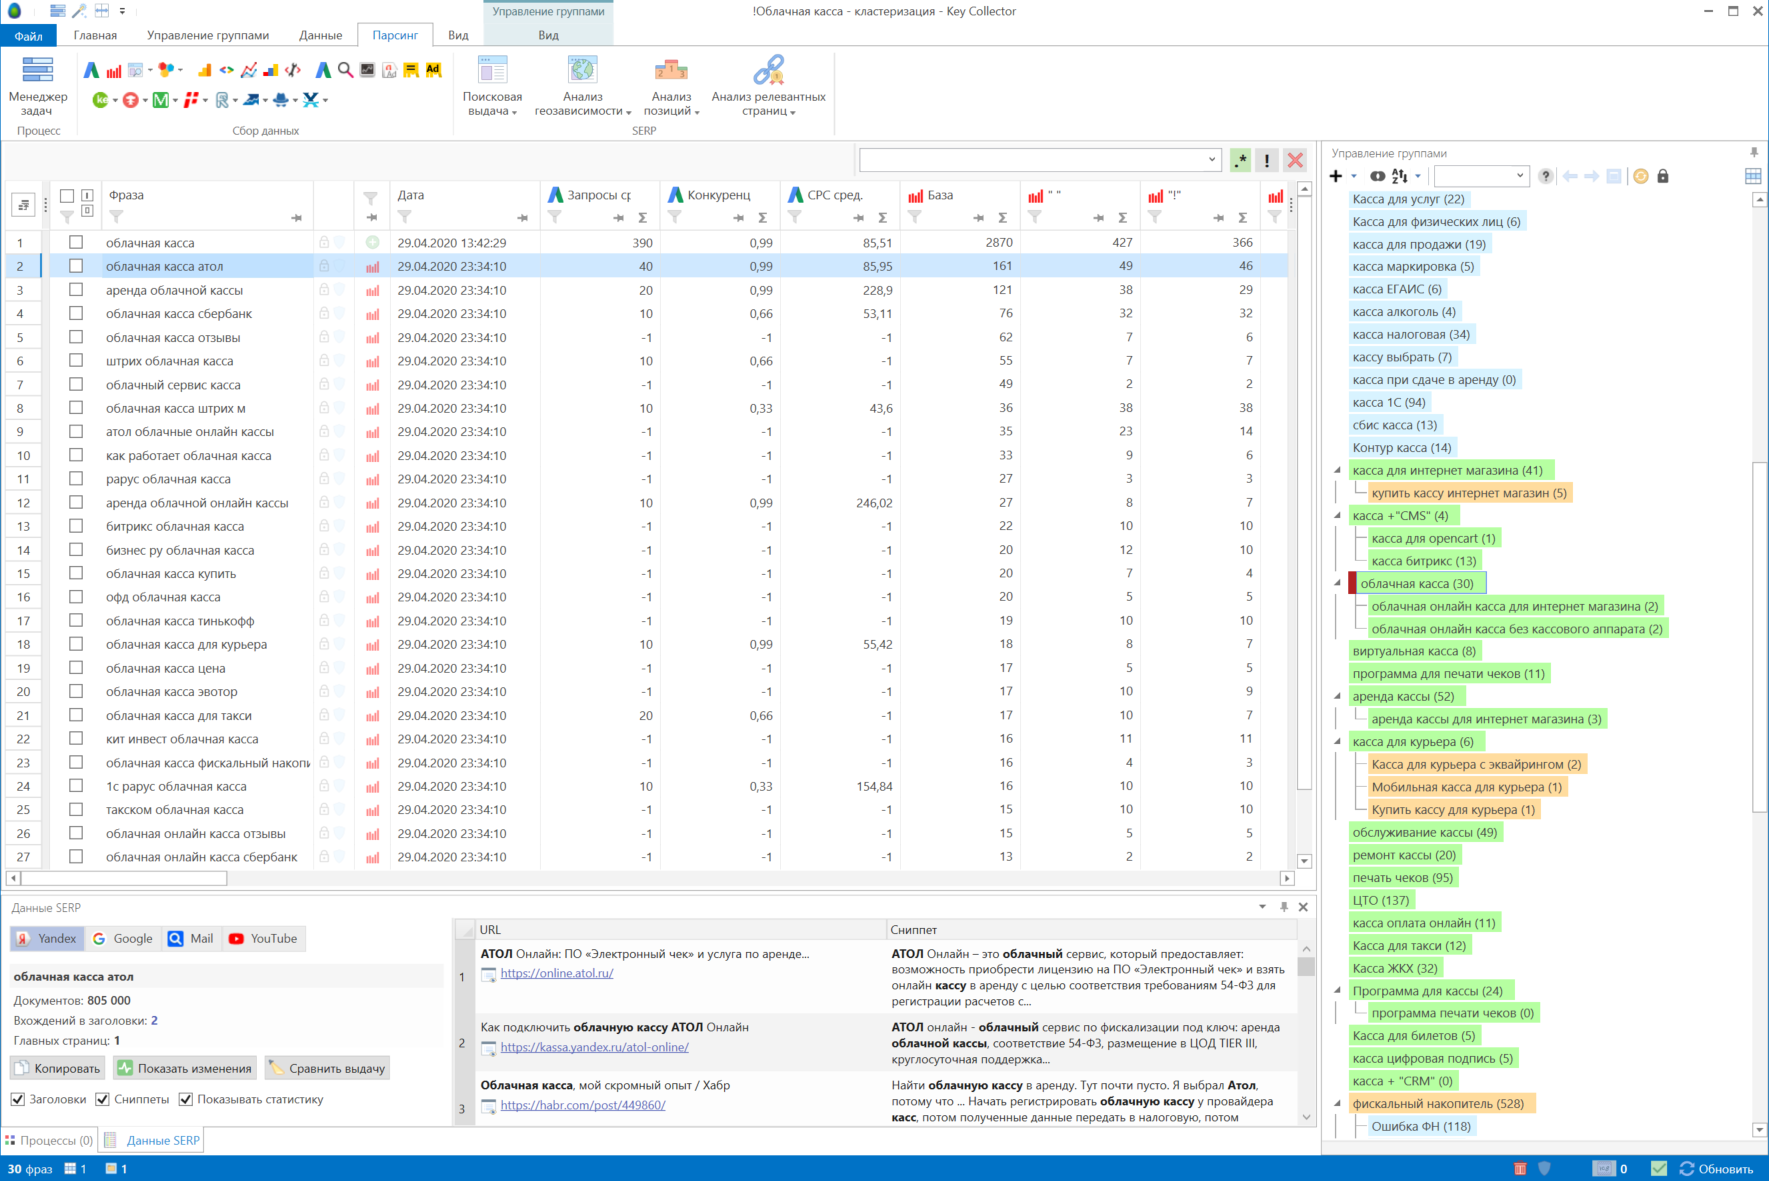Select the YouTube SERP tab
1769x1181 pixels.
(263, 938)
